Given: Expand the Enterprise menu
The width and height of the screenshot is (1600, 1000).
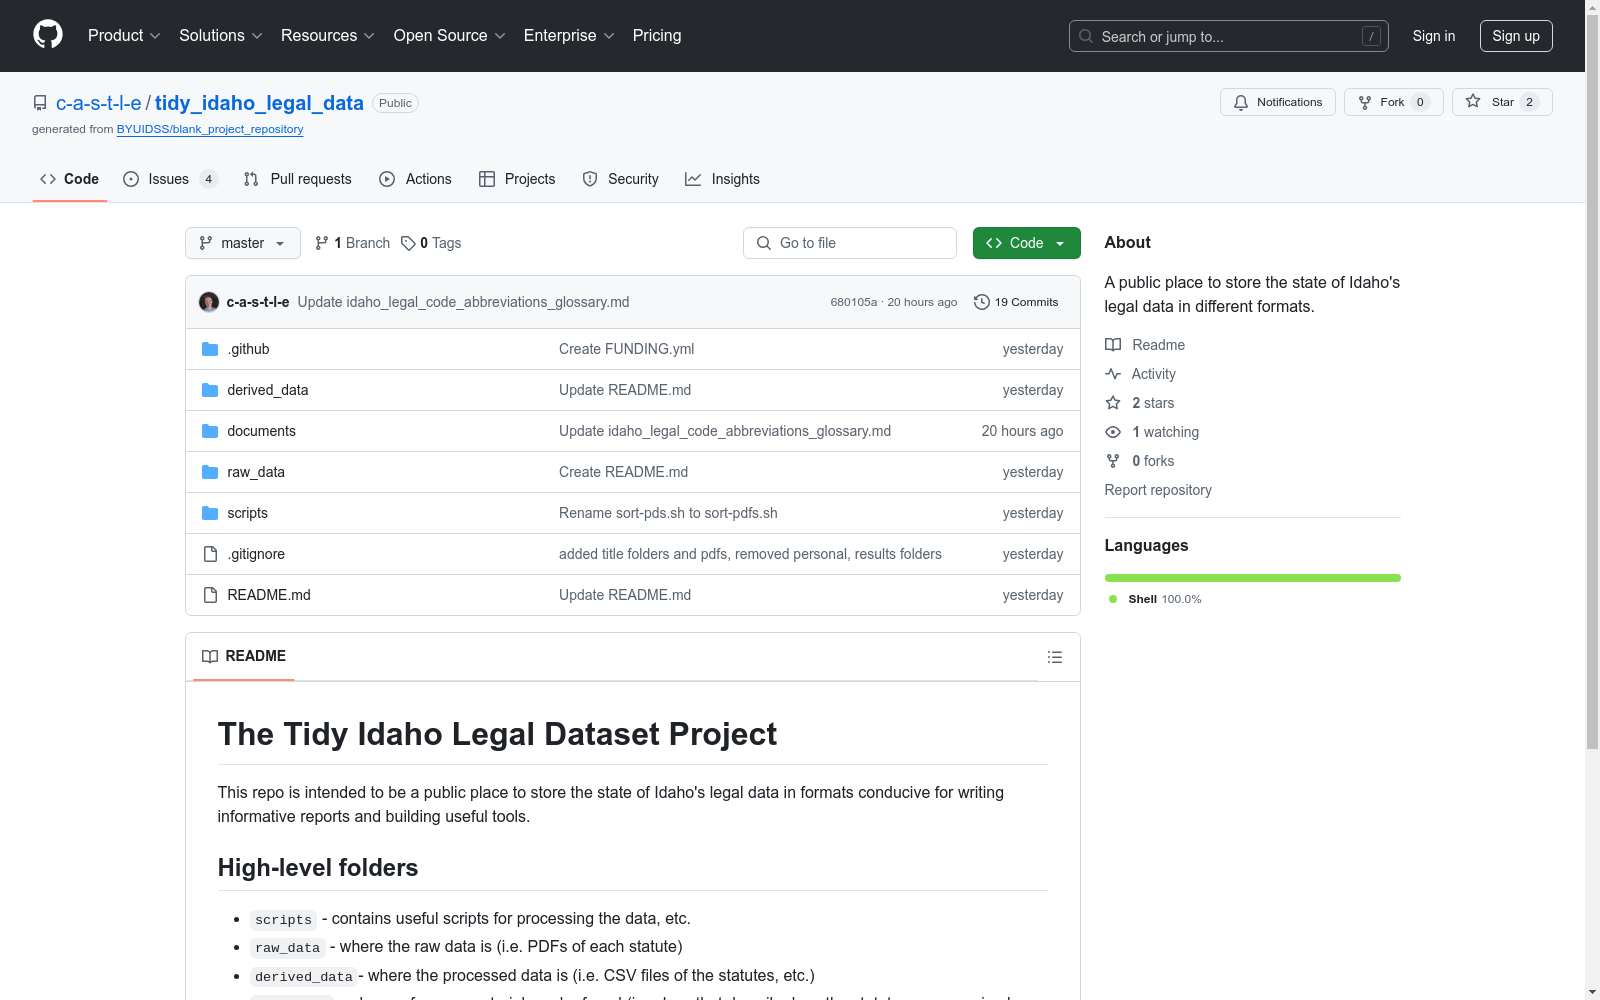Looking at the screenshot, I should click(x=569, y=35).
